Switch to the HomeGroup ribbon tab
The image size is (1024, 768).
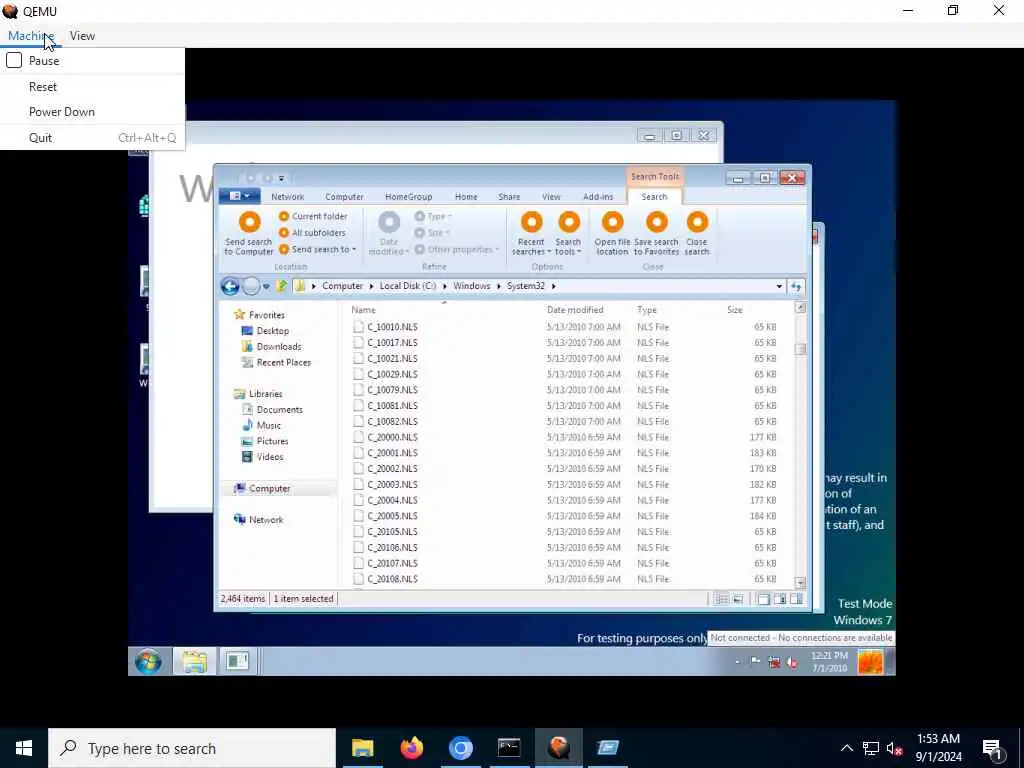[408, 197]
